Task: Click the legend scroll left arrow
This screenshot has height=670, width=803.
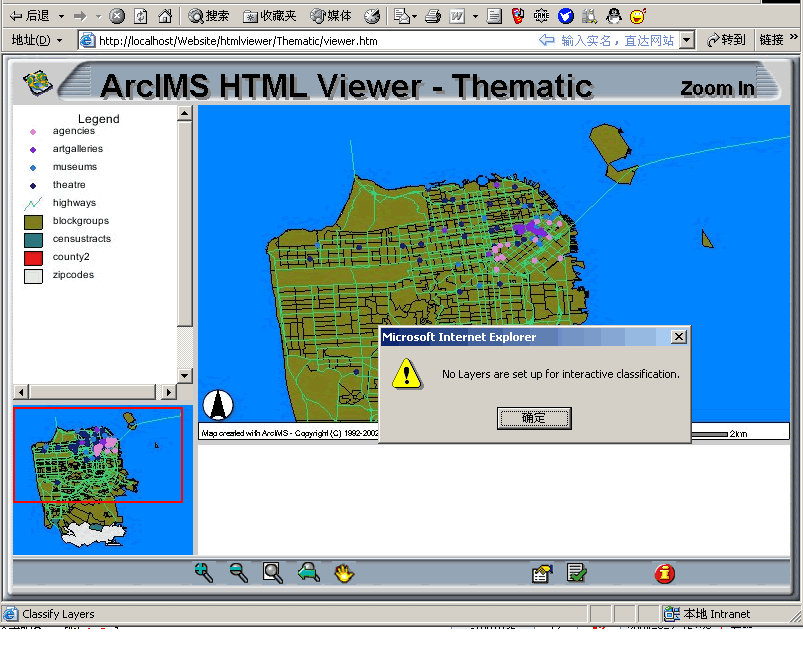Action: tap(21, 392)
